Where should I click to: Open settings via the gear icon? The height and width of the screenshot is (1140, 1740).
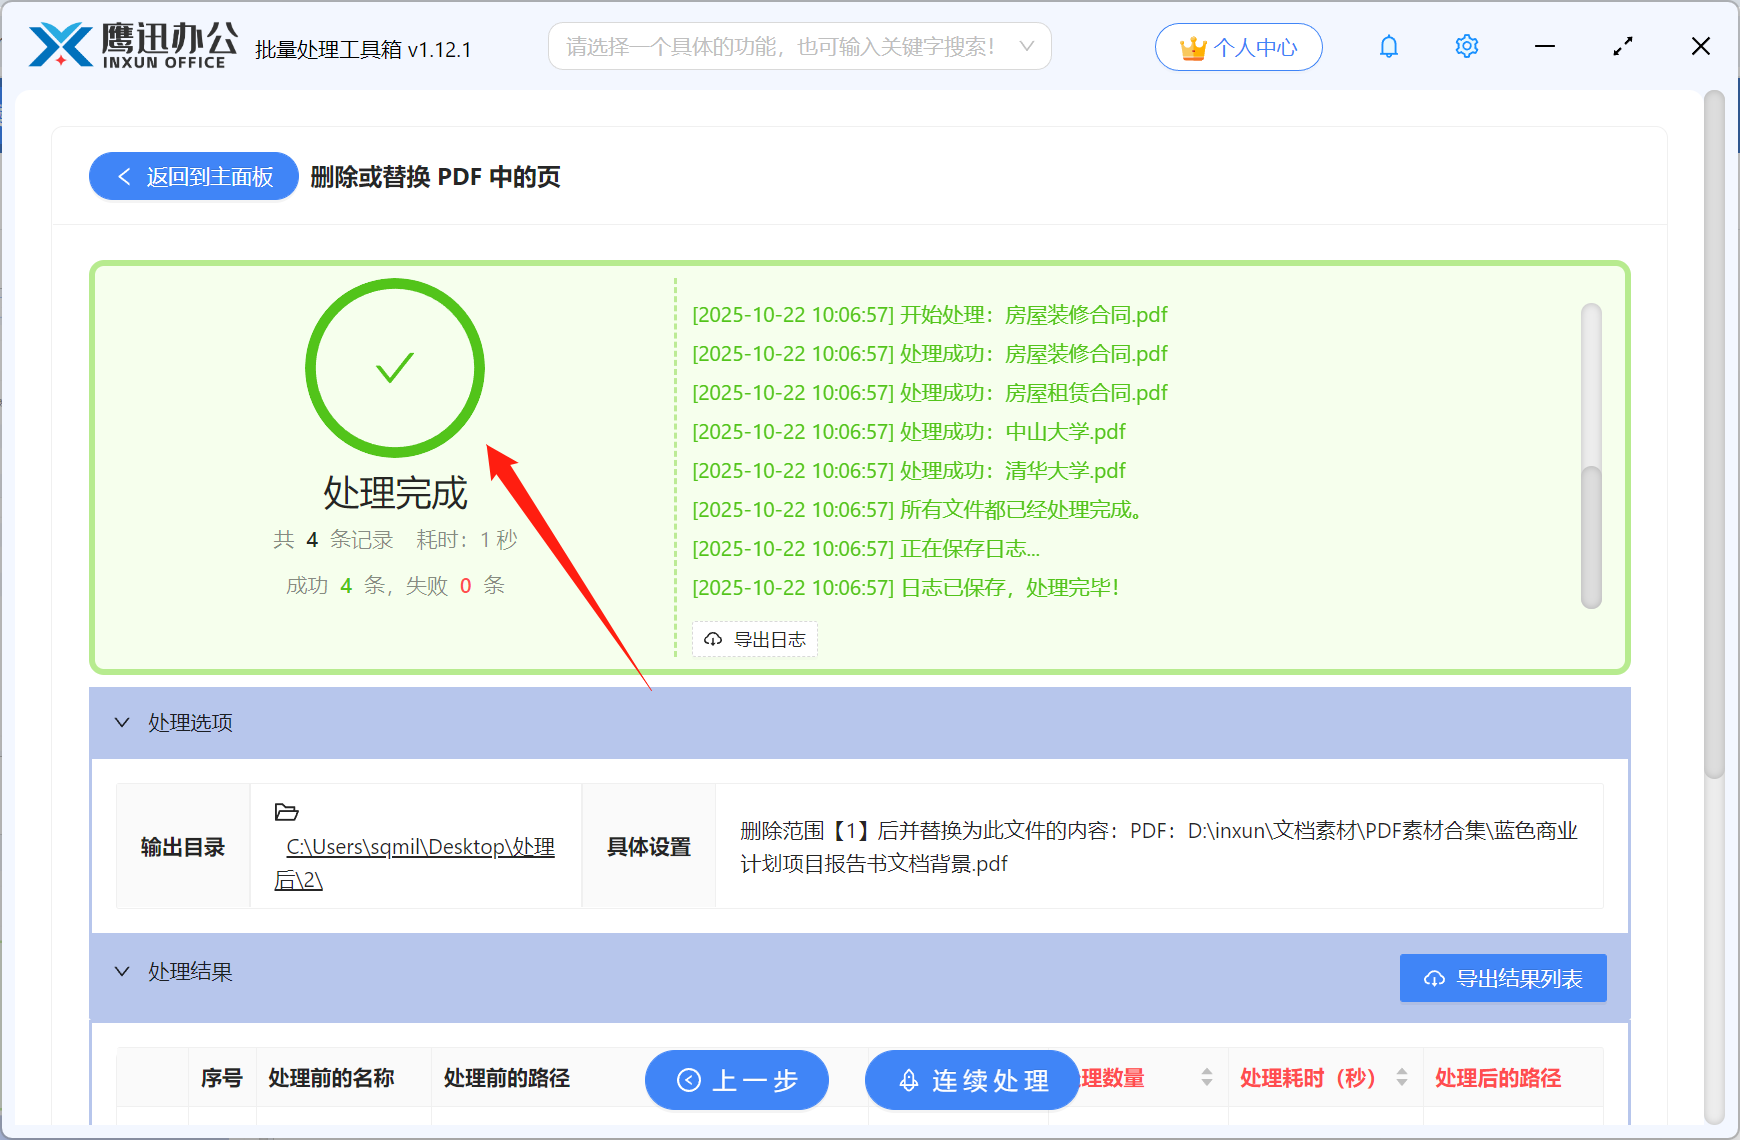point(1466,47)
